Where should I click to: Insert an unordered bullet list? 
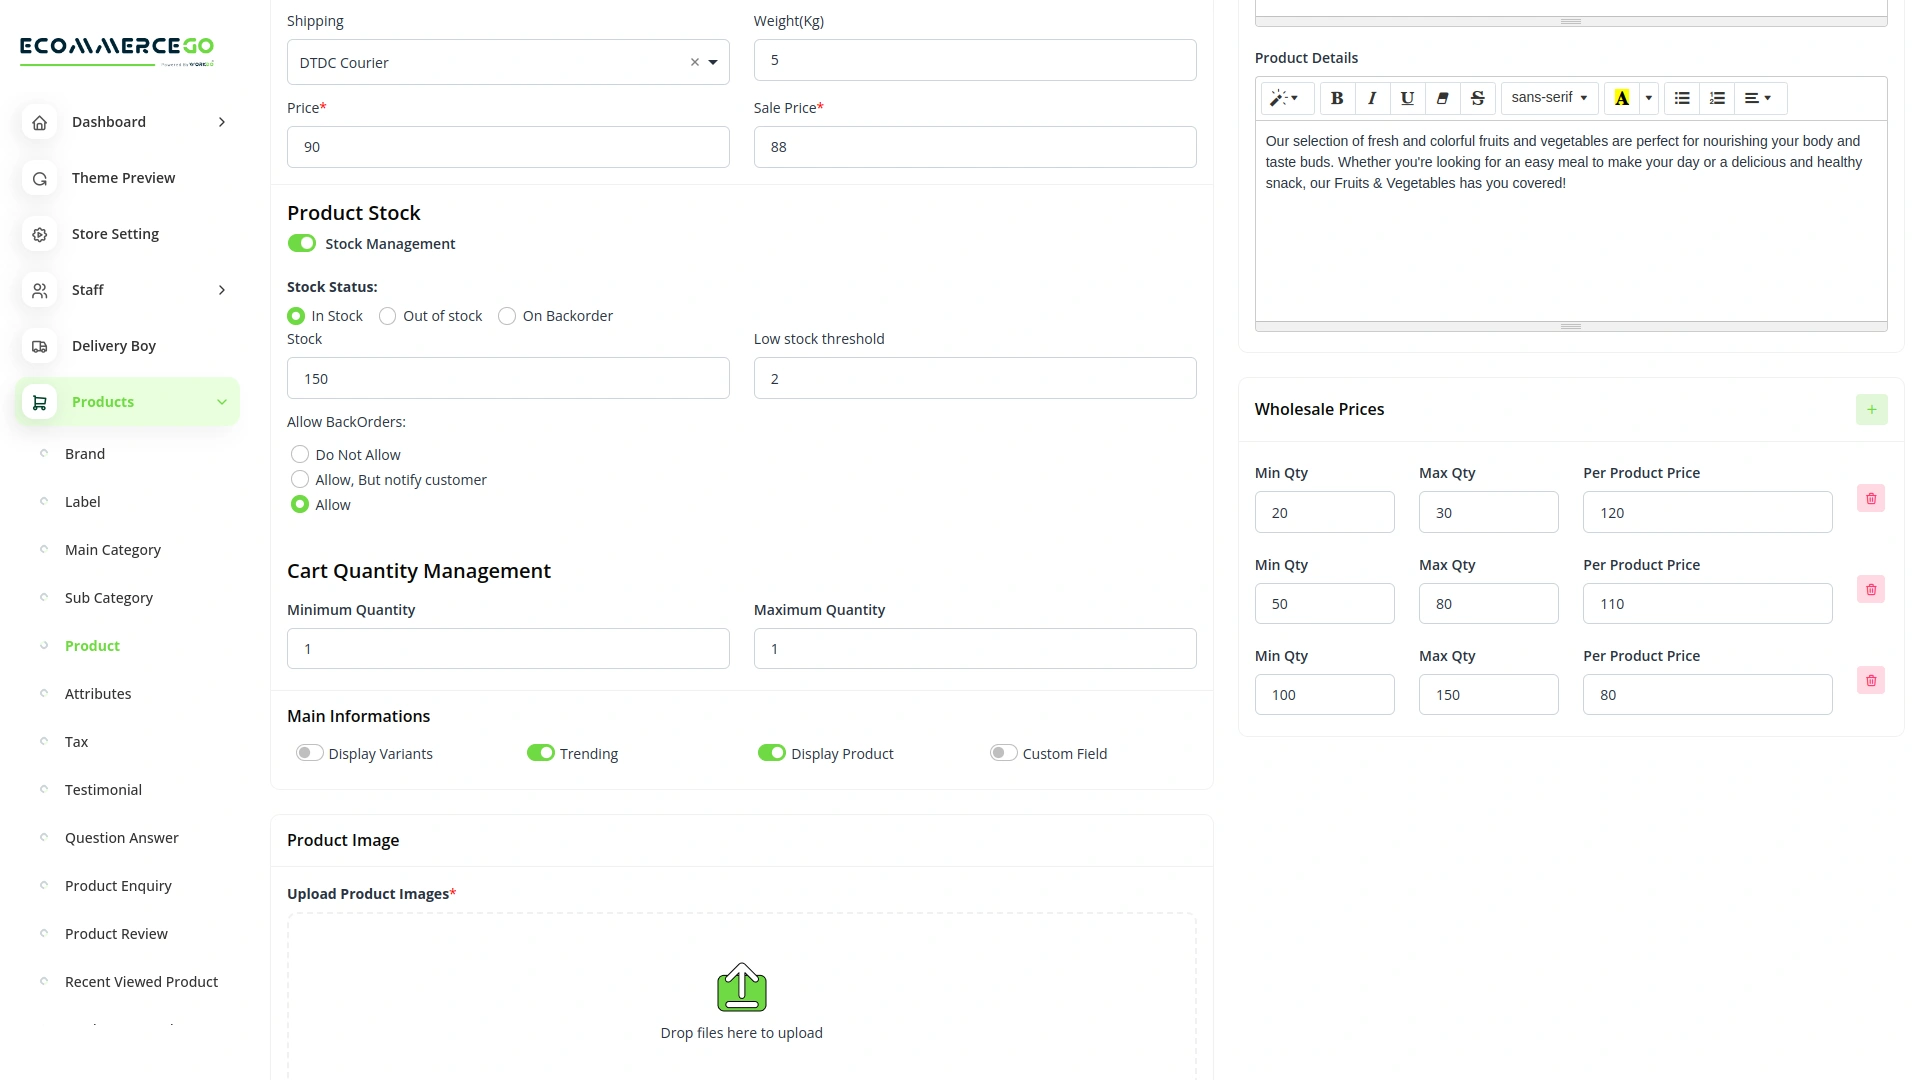1682,98
